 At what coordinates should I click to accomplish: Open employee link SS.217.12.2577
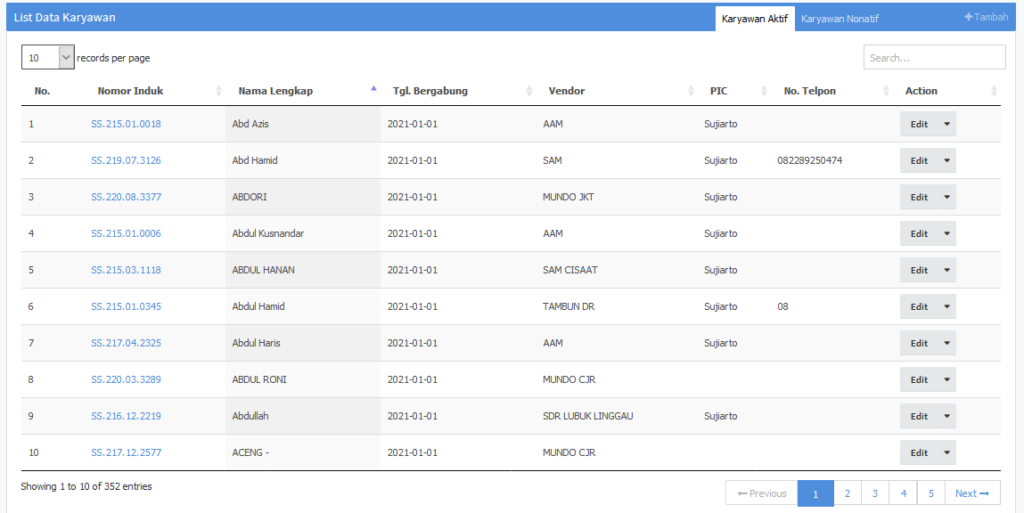click(x=126, y=453)
